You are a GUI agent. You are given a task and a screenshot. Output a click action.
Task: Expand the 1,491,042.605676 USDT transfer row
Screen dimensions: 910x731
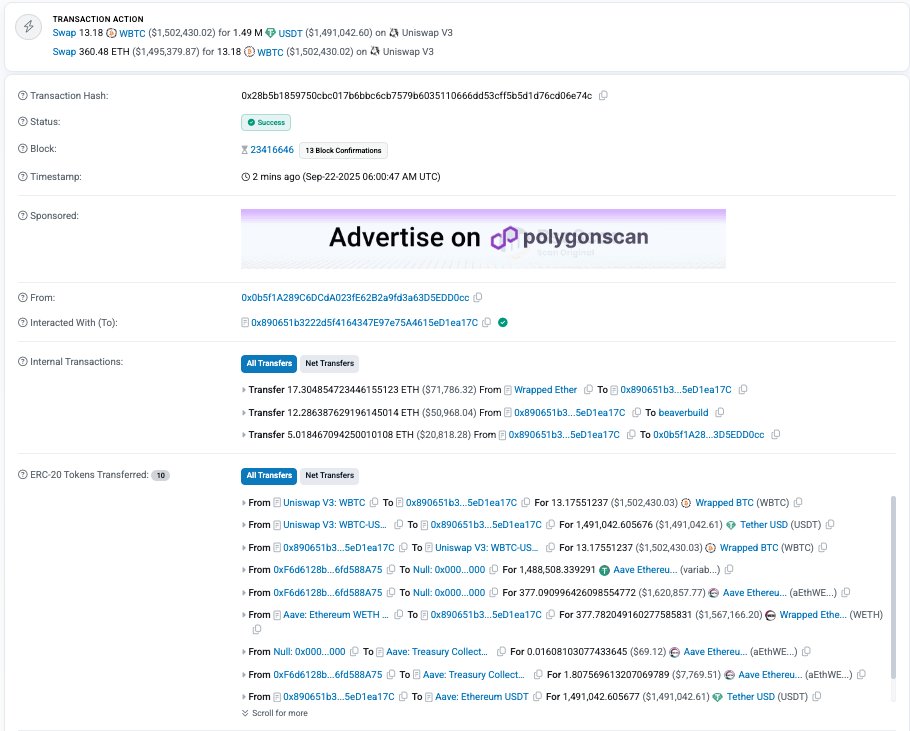[x=244, y=525]
